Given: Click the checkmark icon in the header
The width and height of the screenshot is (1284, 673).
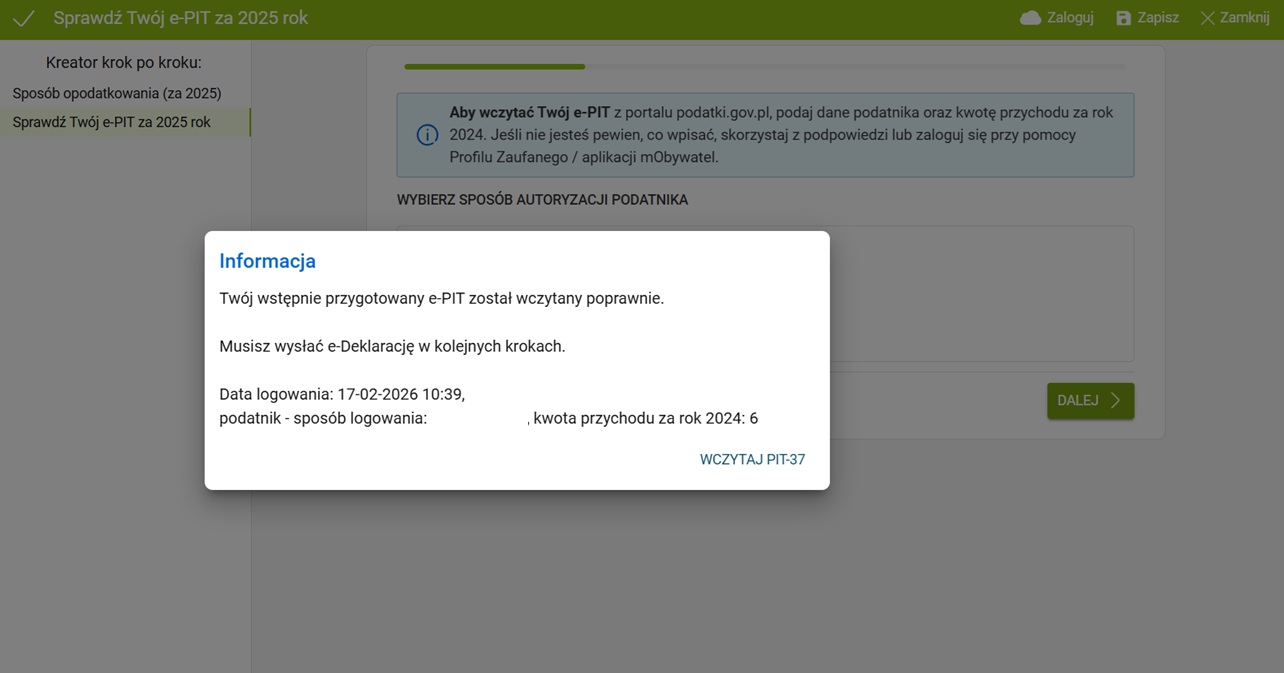Looking at the screenshot, I should (x=23, y=19).
